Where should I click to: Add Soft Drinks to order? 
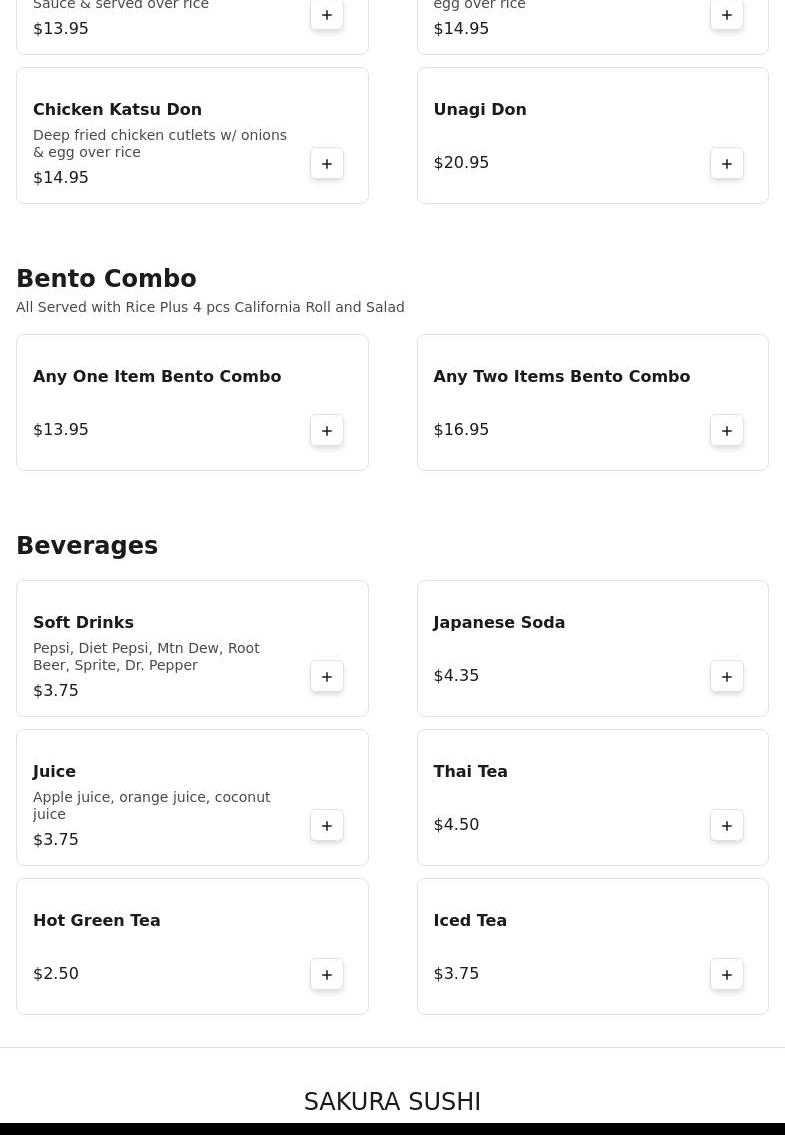(327, 677)
